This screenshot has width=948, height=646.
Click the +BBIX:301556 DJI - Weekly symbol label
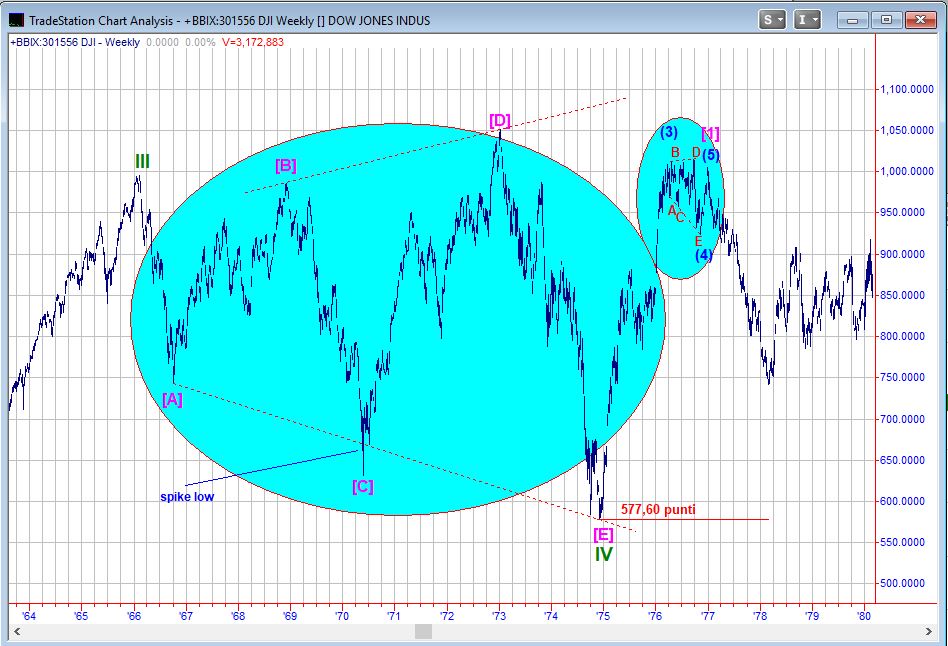click(75, 42)
